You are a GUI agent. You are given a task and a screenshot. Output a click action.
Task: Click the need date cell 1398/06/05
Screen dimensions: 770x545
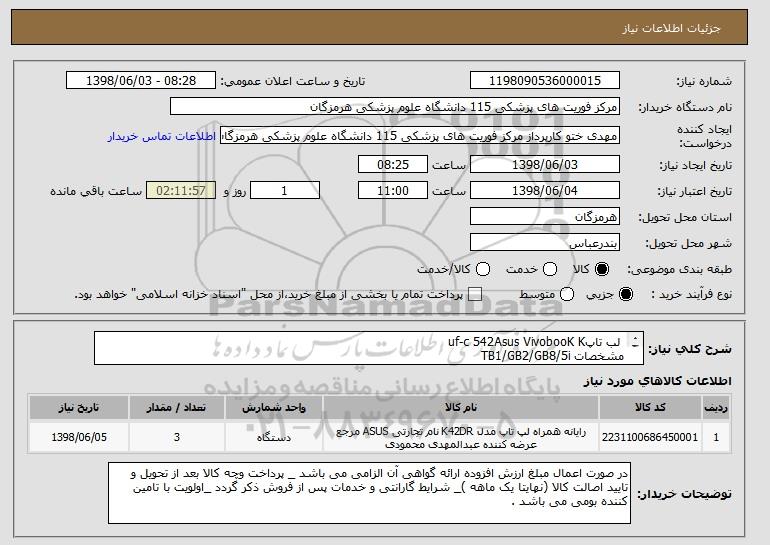point(79,437)
